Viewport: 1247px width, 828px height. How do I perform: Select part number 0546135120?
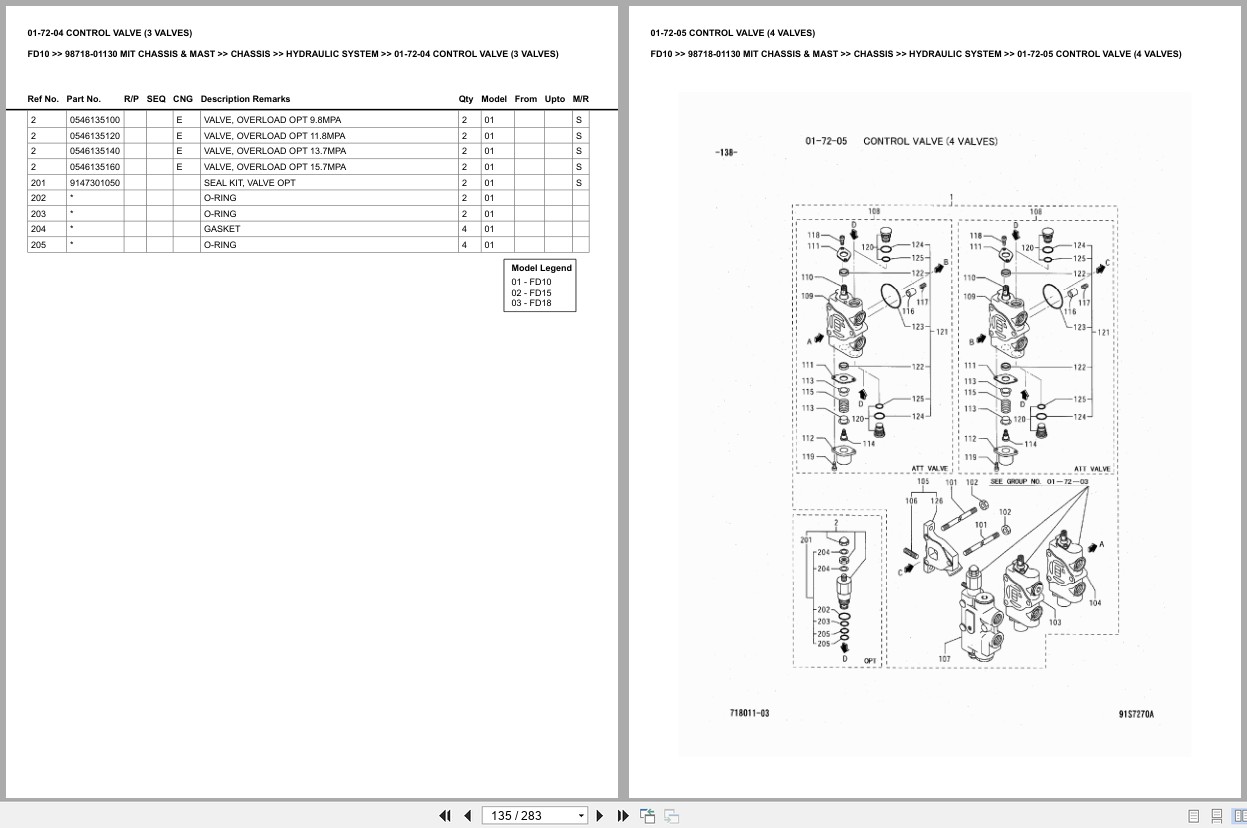(x=95, y=135)
